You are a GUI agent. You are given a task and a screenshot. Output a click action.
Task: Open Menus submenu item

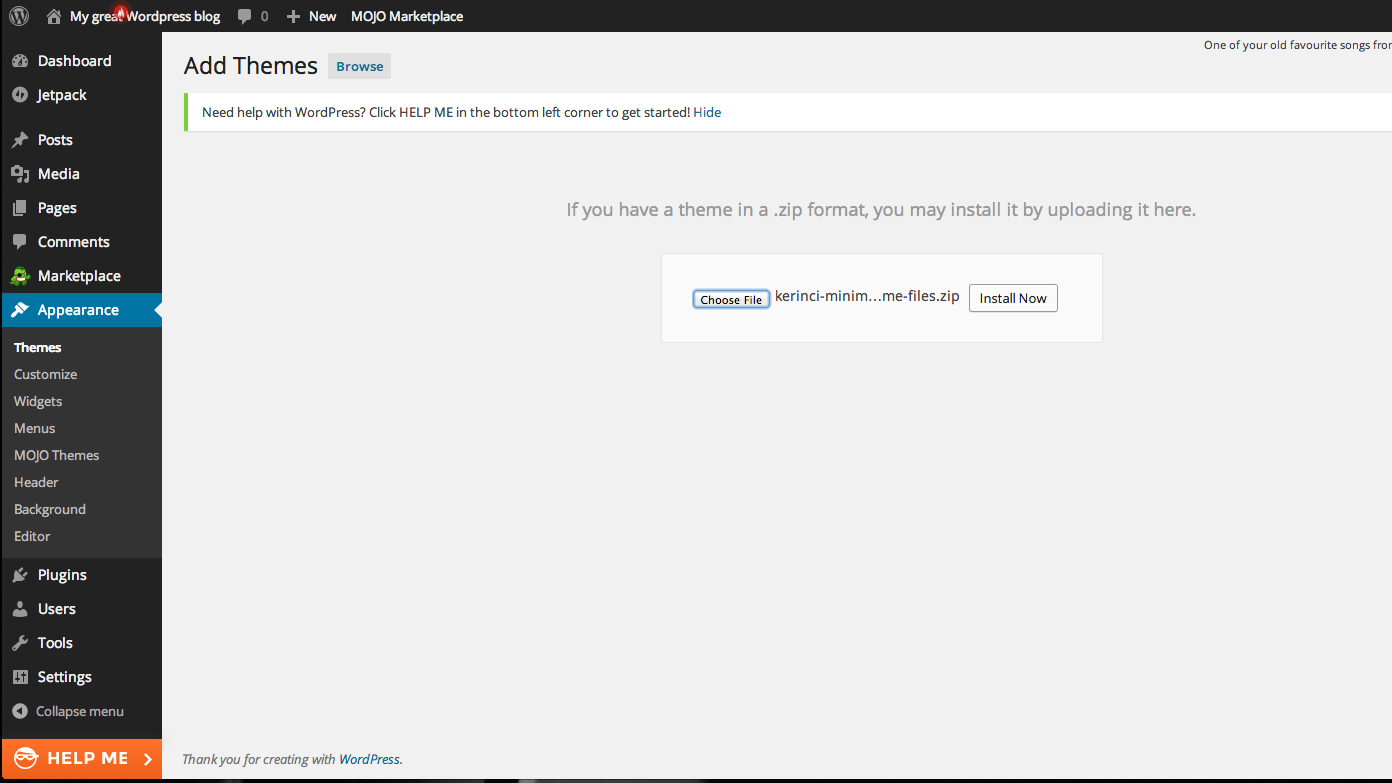click(x=34, y=428)
